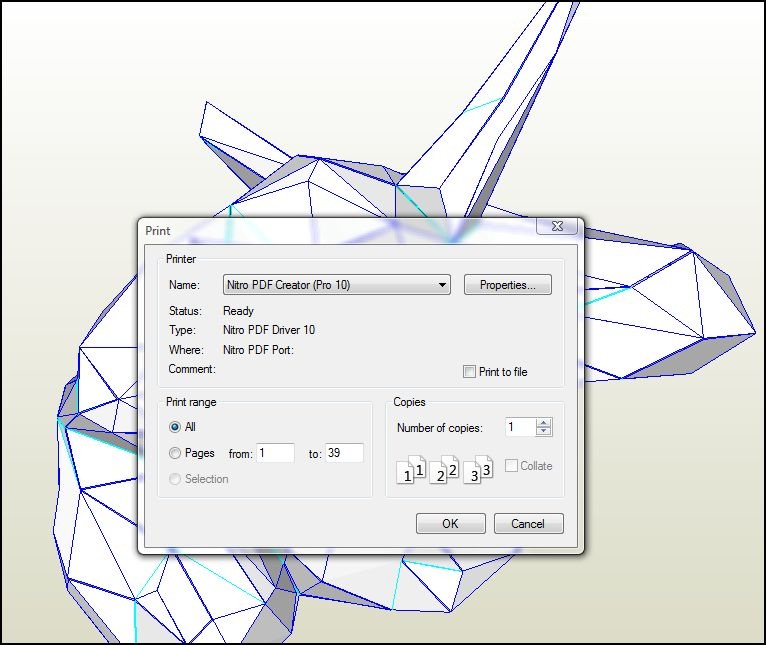766x645 pixels.
Task: Cancel the Print dialog
Action: point(528,523)
